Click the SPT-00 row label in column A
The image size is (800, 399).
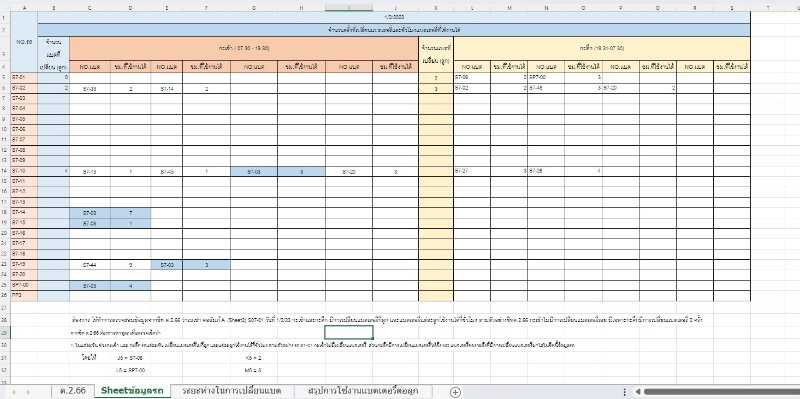coord(24,286)
